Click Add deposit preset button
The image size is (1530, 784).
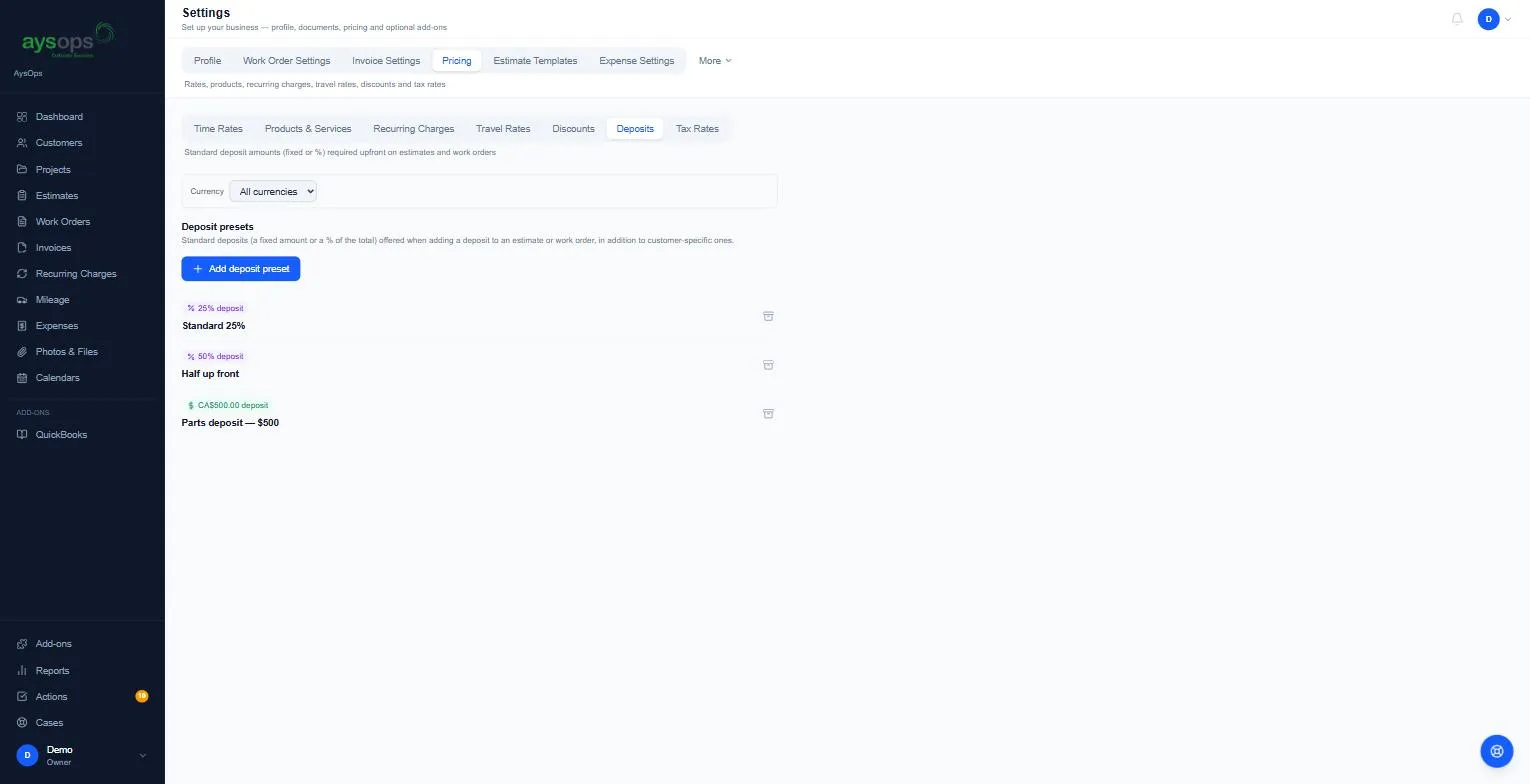tap(241, 269)
